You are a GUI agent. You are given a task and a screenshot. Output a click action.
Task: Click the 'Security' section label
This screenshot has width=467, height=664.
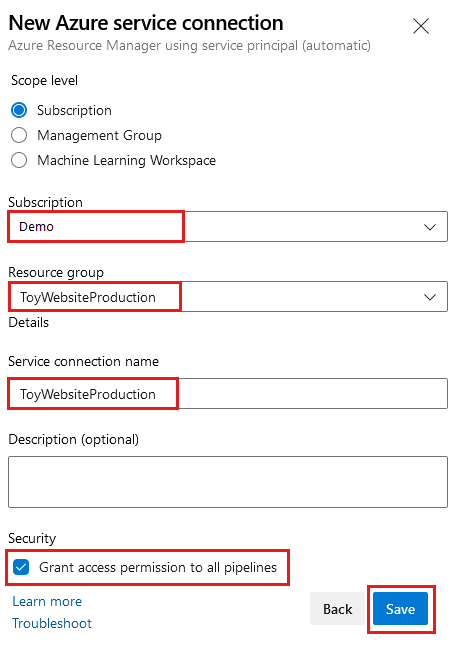point(32,538)
